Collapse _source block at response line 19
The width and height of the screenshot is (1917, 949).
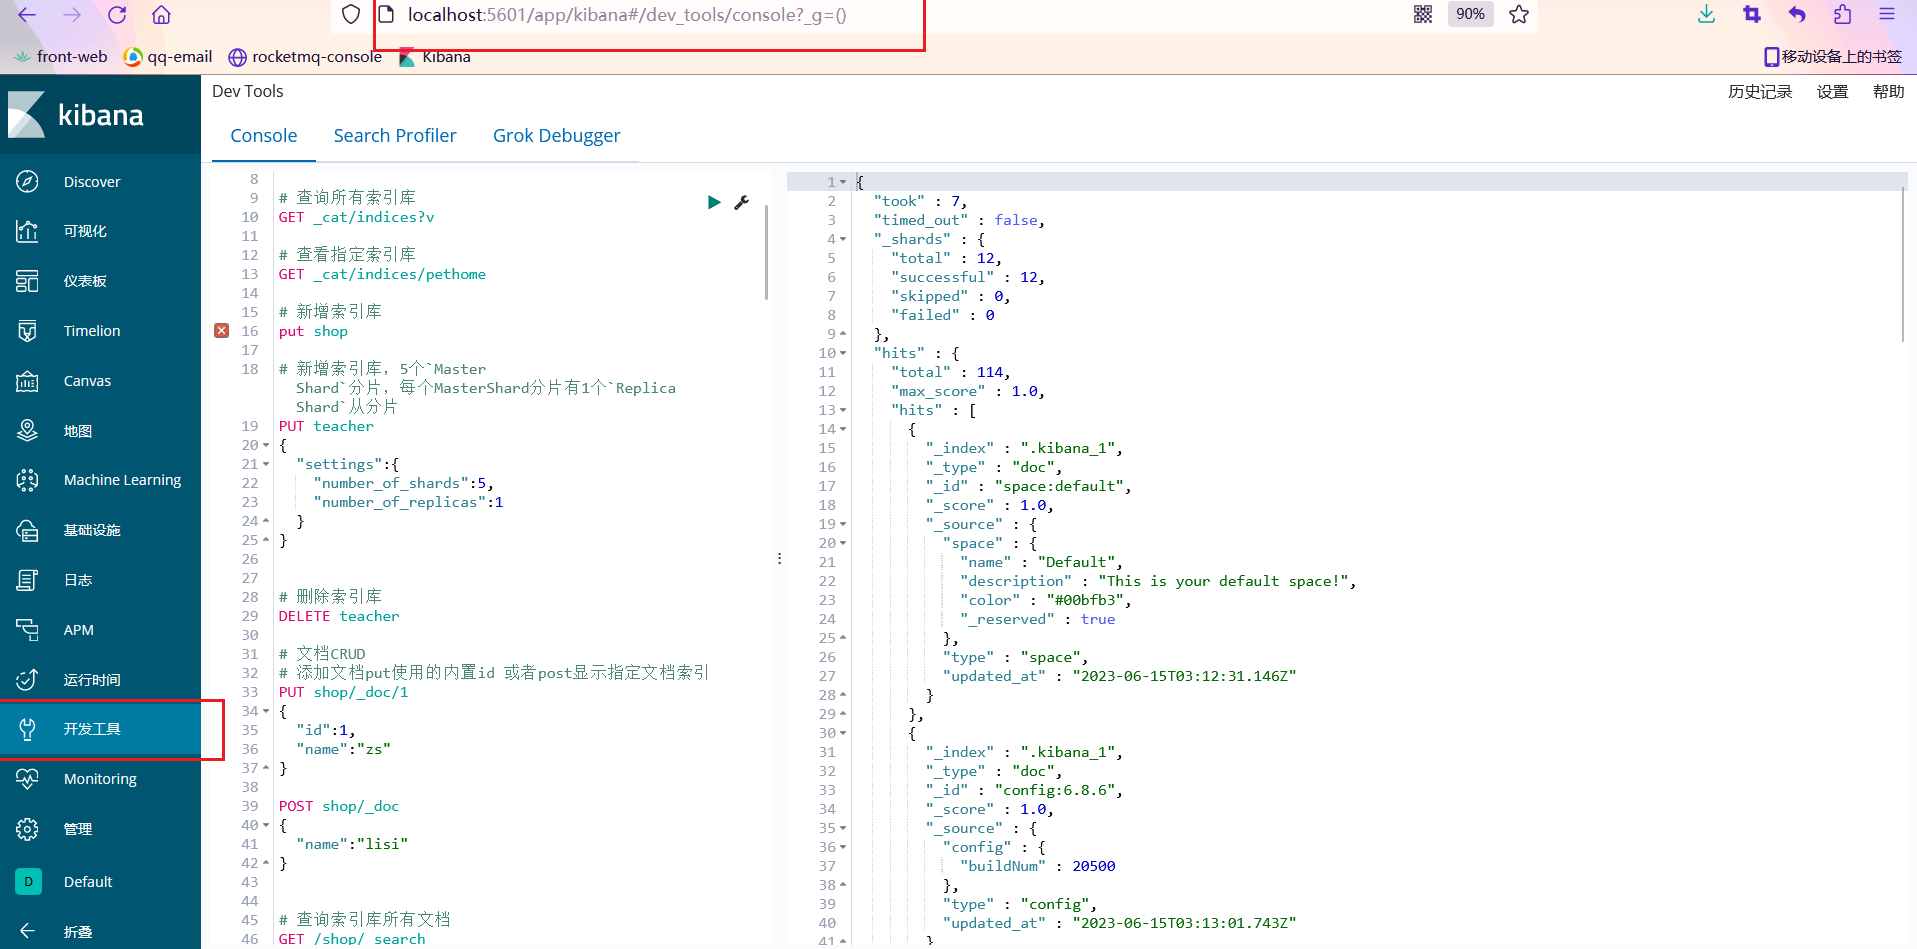click(x=843, y=524)
